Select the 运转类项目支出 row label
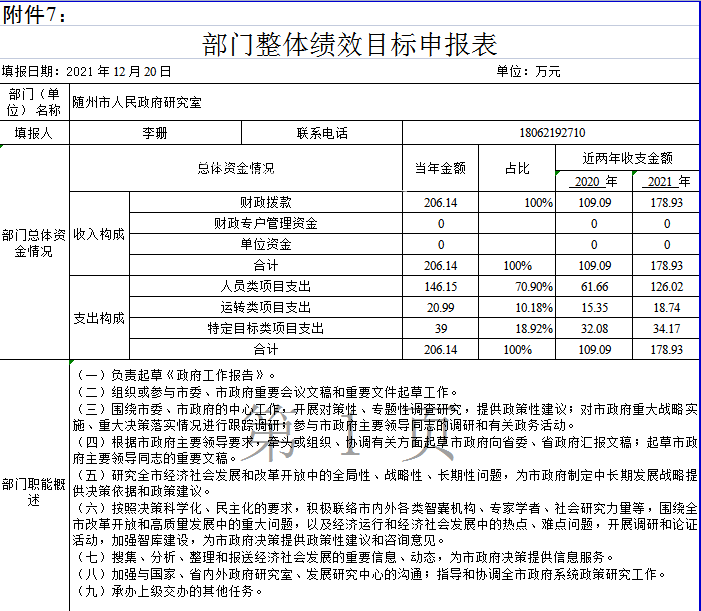Screen dimensions: 701x611 [266, 307]
